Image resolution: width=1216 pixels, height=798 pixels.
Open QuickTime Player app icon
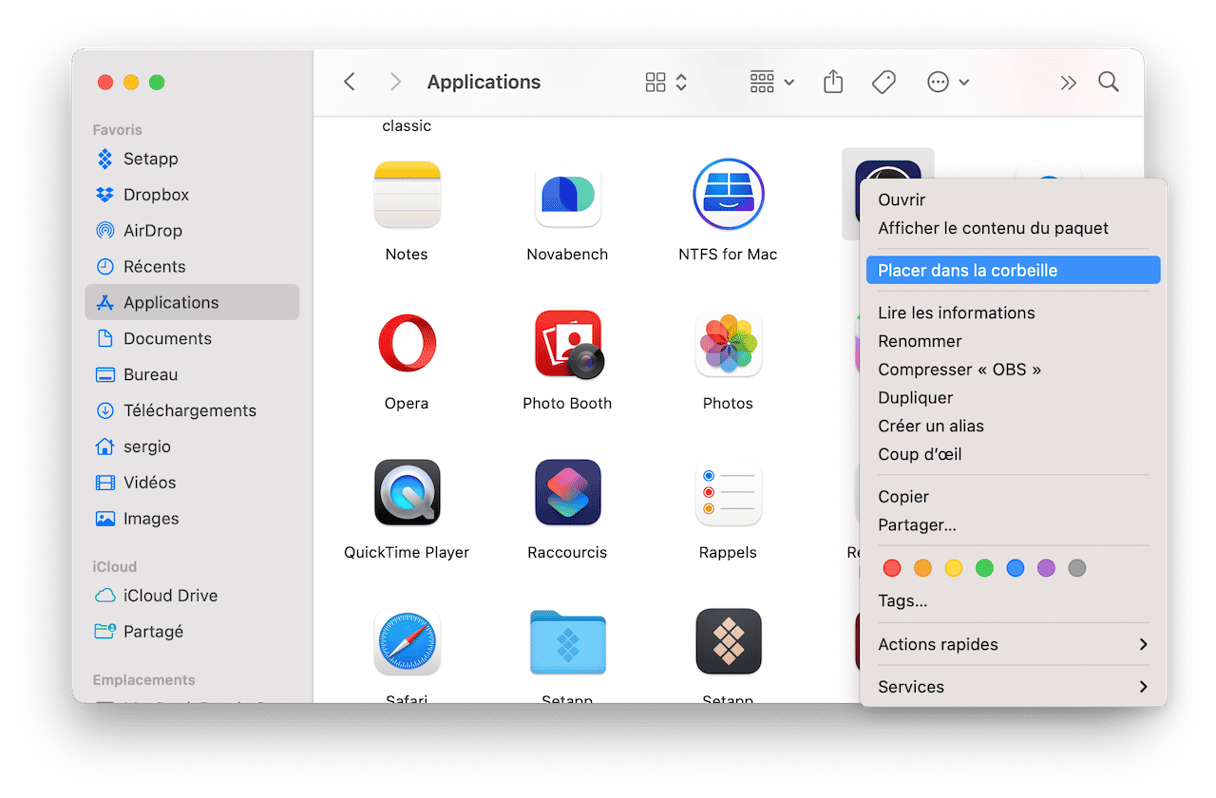pyautogui.click(x=406, y=493)
